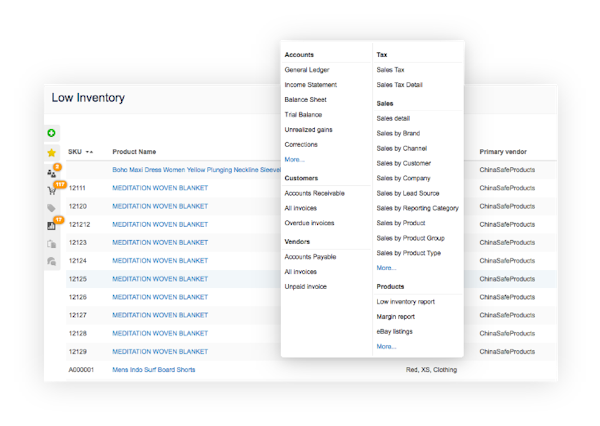Open Accounts Receivable report
Image resolution: width=600 pixels, height=426 pixels.
pos(314,193)
